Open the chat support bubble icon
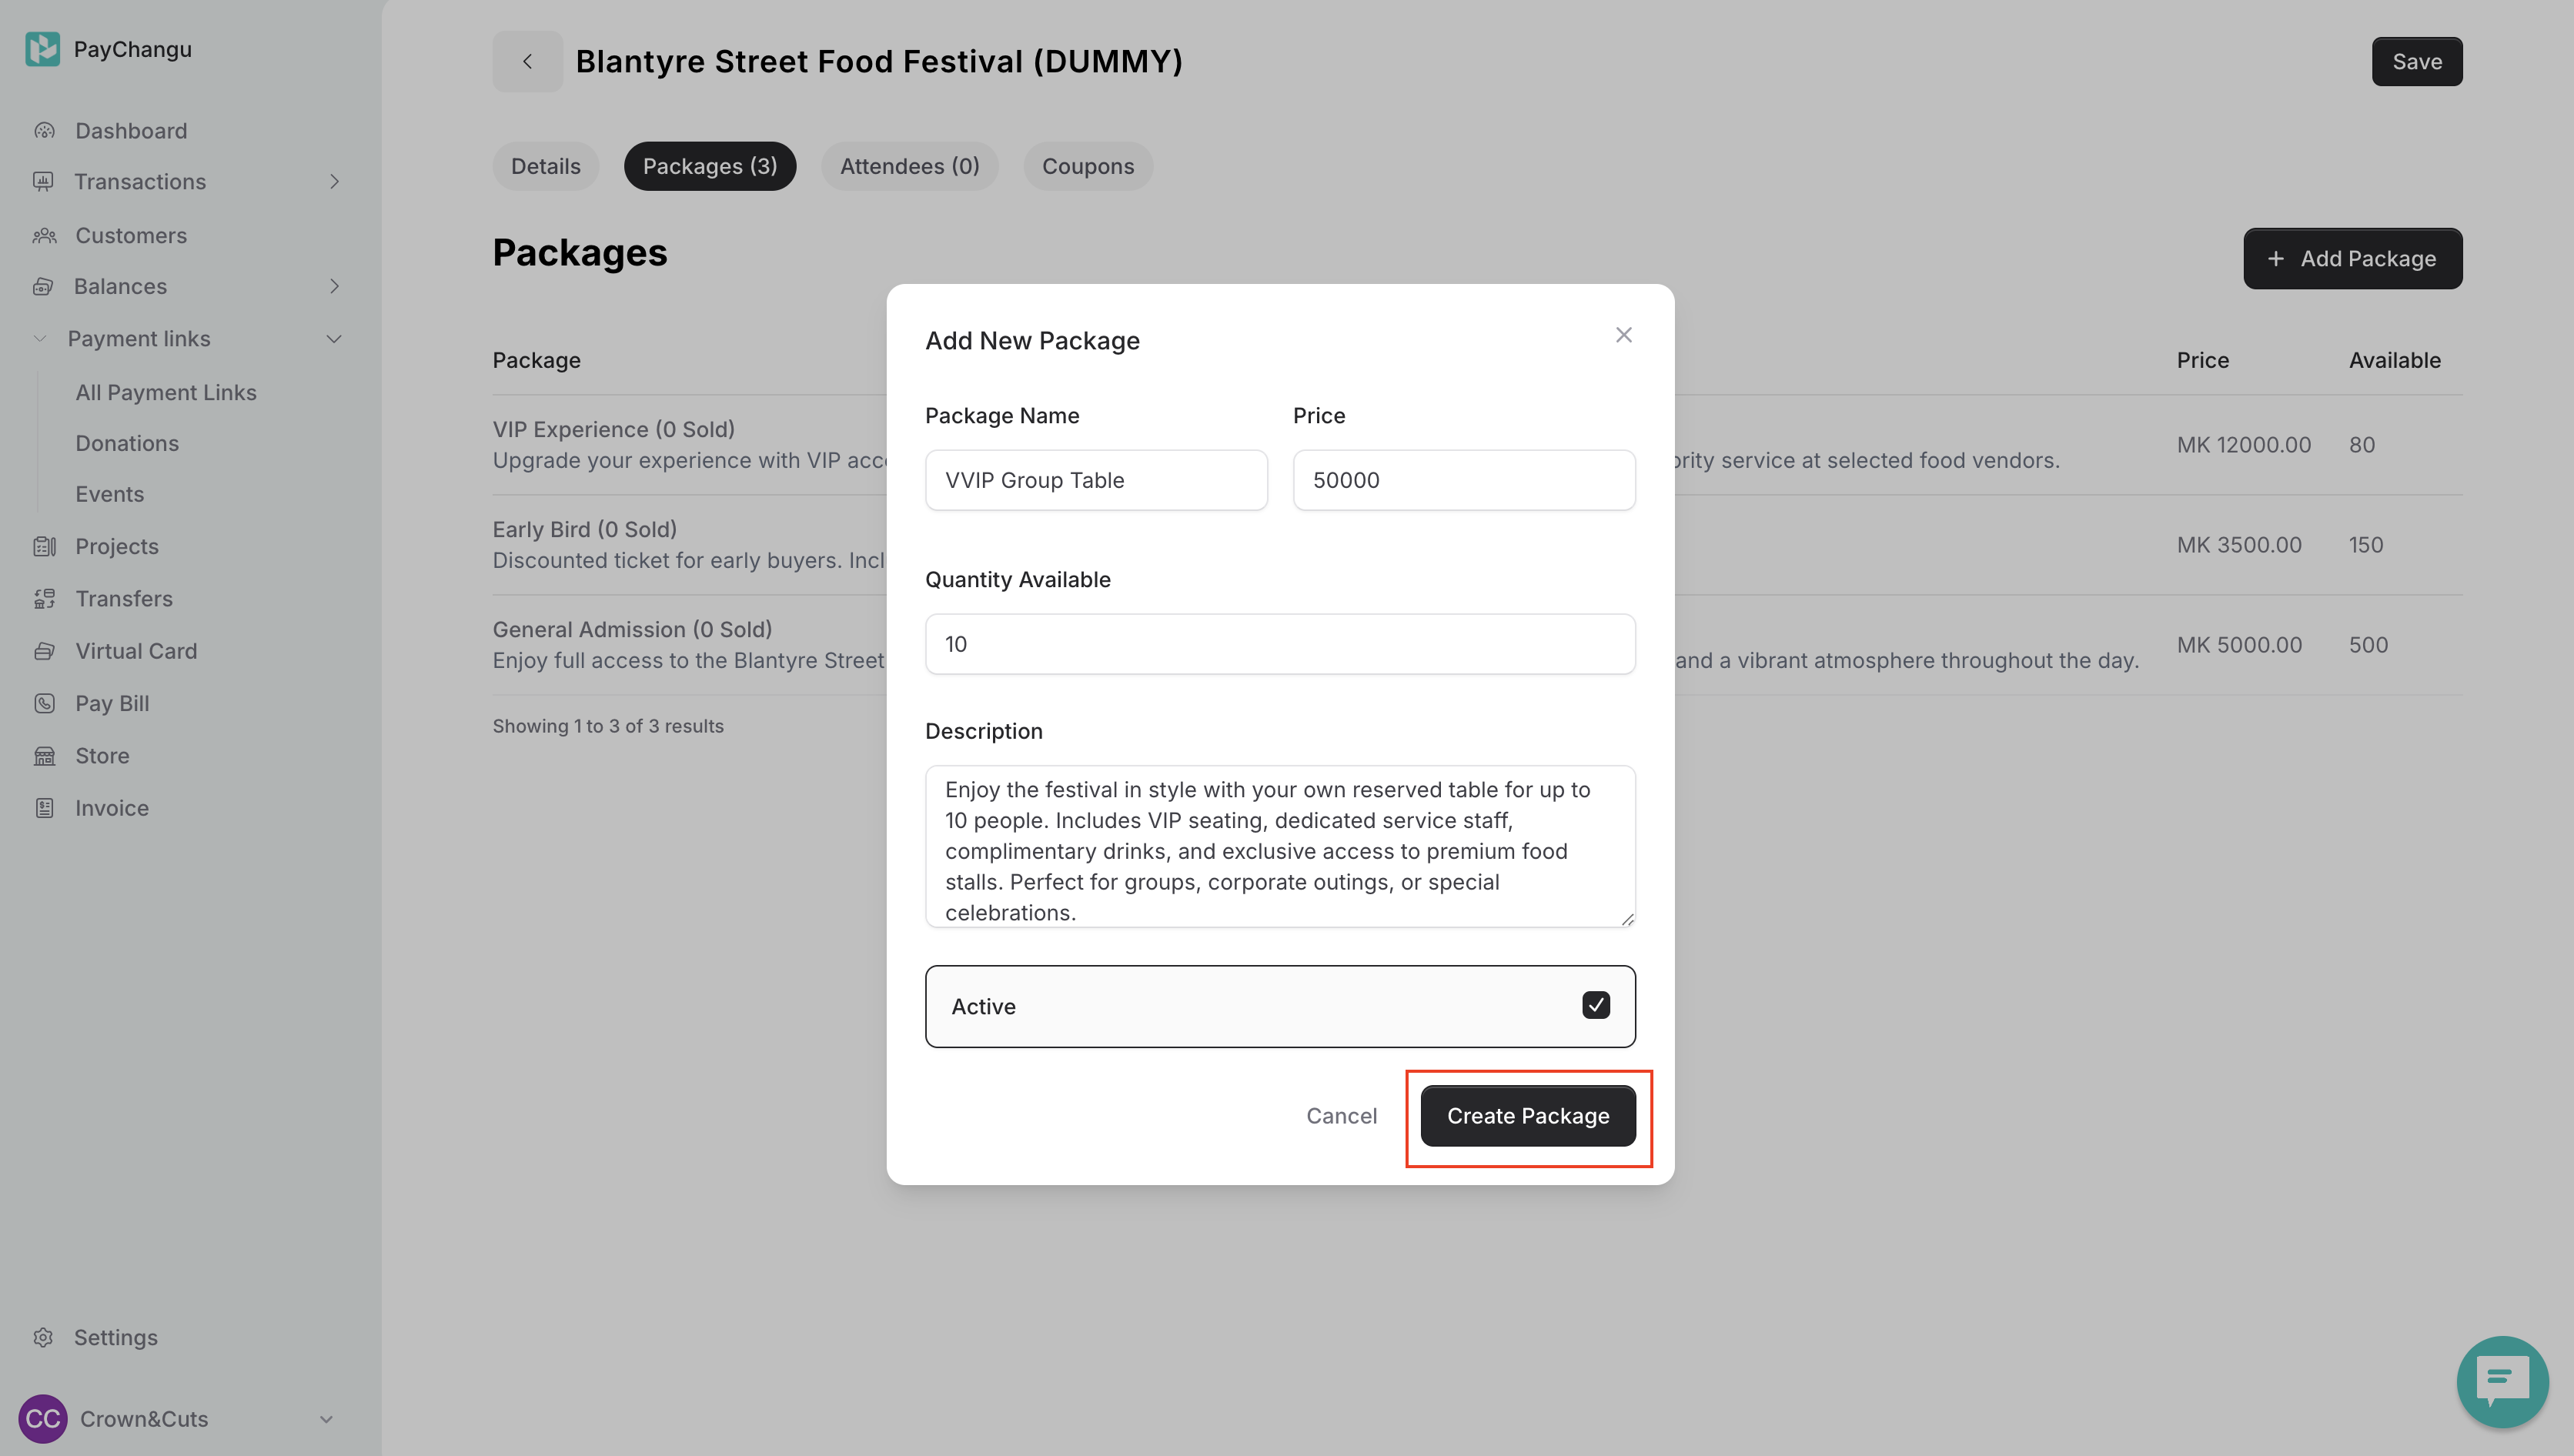 pos(2502,1381)
